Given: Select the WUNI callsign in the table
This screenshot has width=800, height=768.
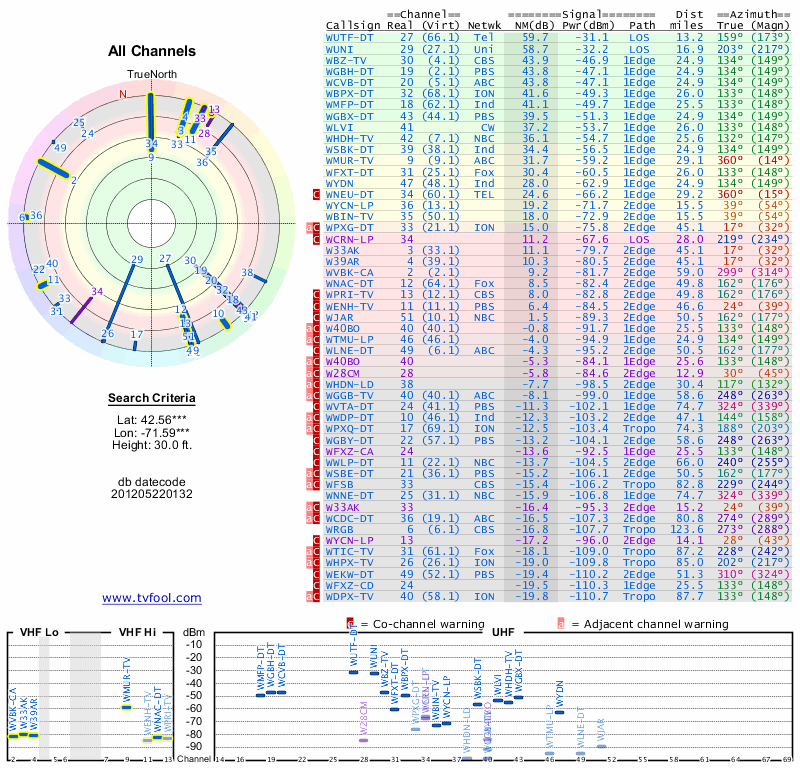Looking at the screenshot, I should point(339,49).
